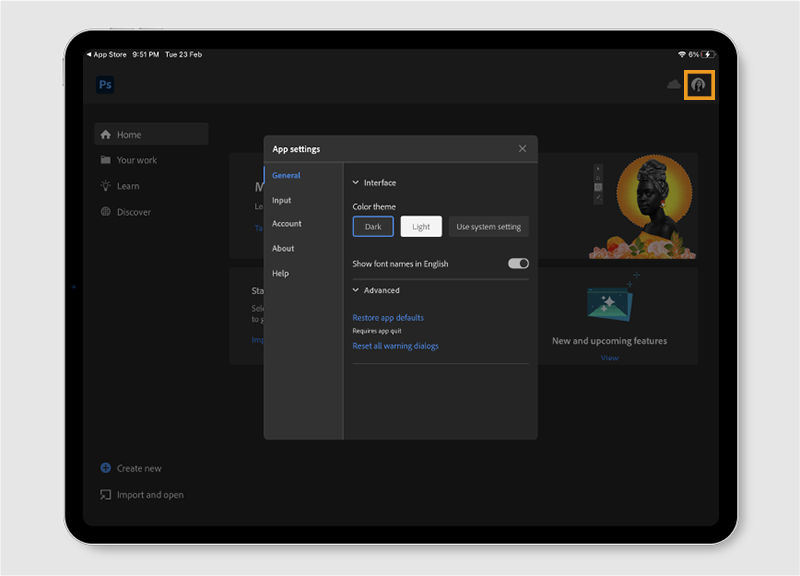Select Use system setting for theme
This screenshot has height=576, width=800.
point(489,226)
